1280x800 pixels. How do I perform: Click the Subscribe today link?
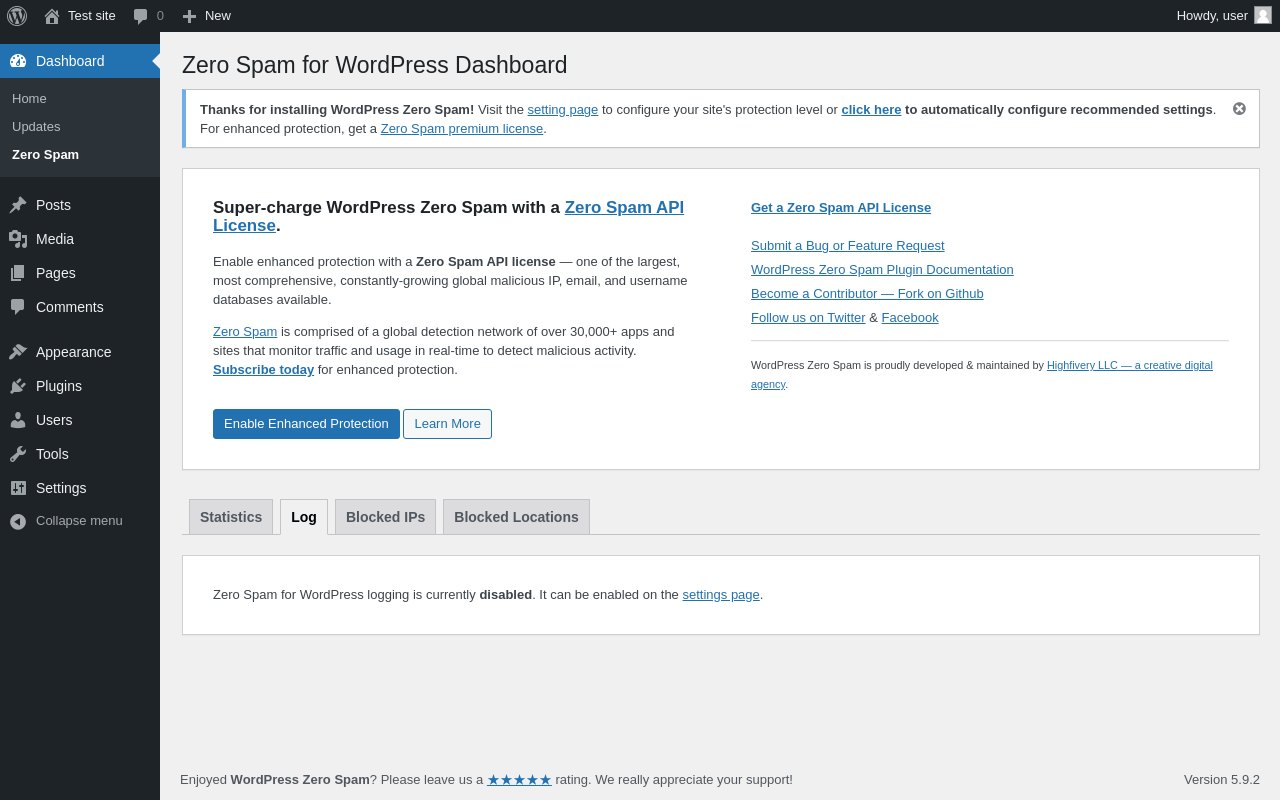(x=263, y=369)
